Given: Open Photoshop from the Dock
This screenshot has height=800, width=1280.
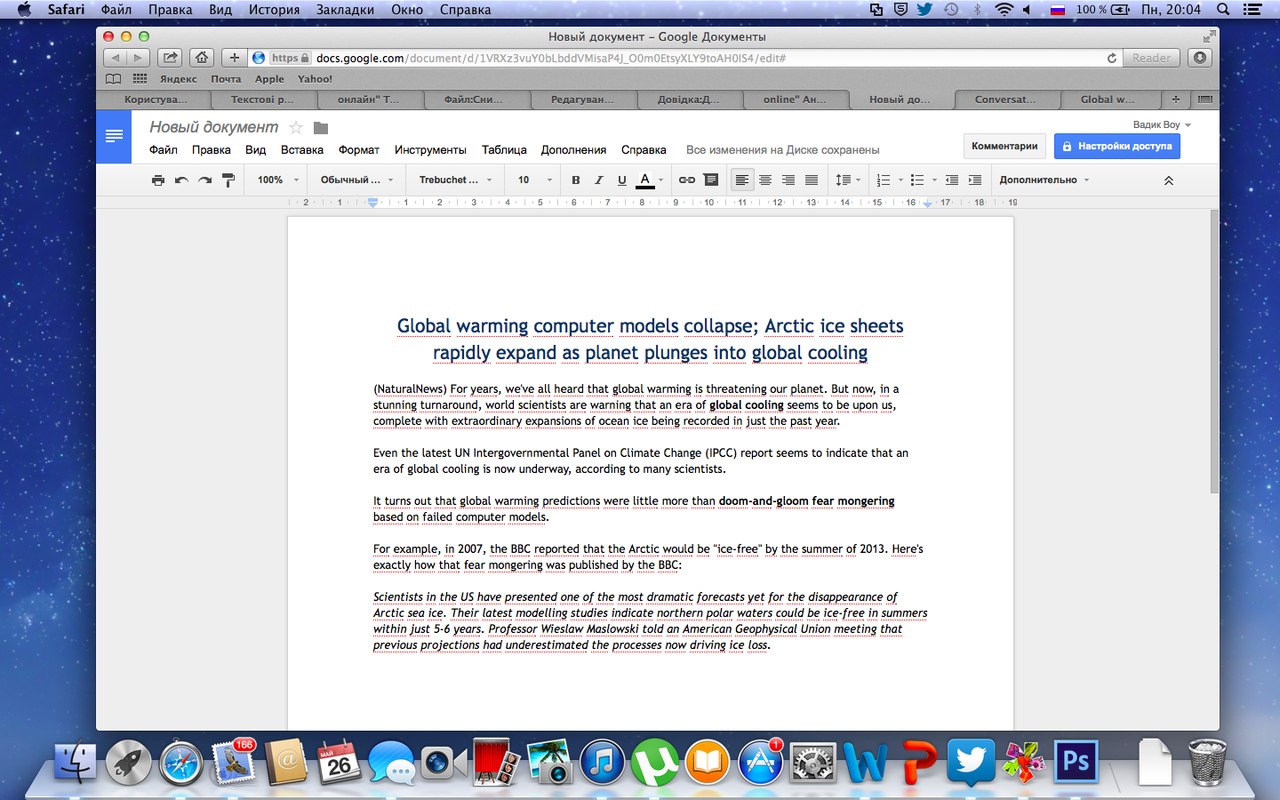Looking at the screenshot, I should 1076,763.
